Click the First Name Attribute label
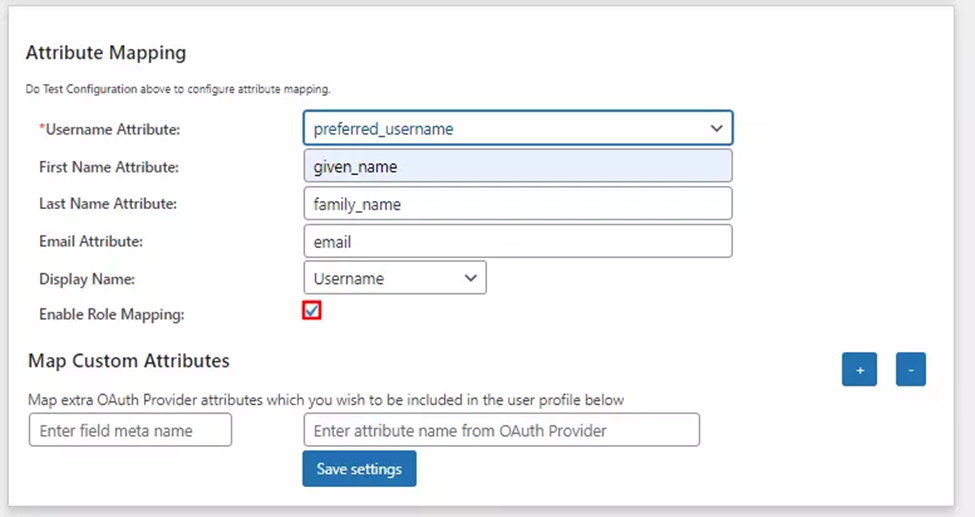Viewport: 975px width, 517px height. (109, 167)
